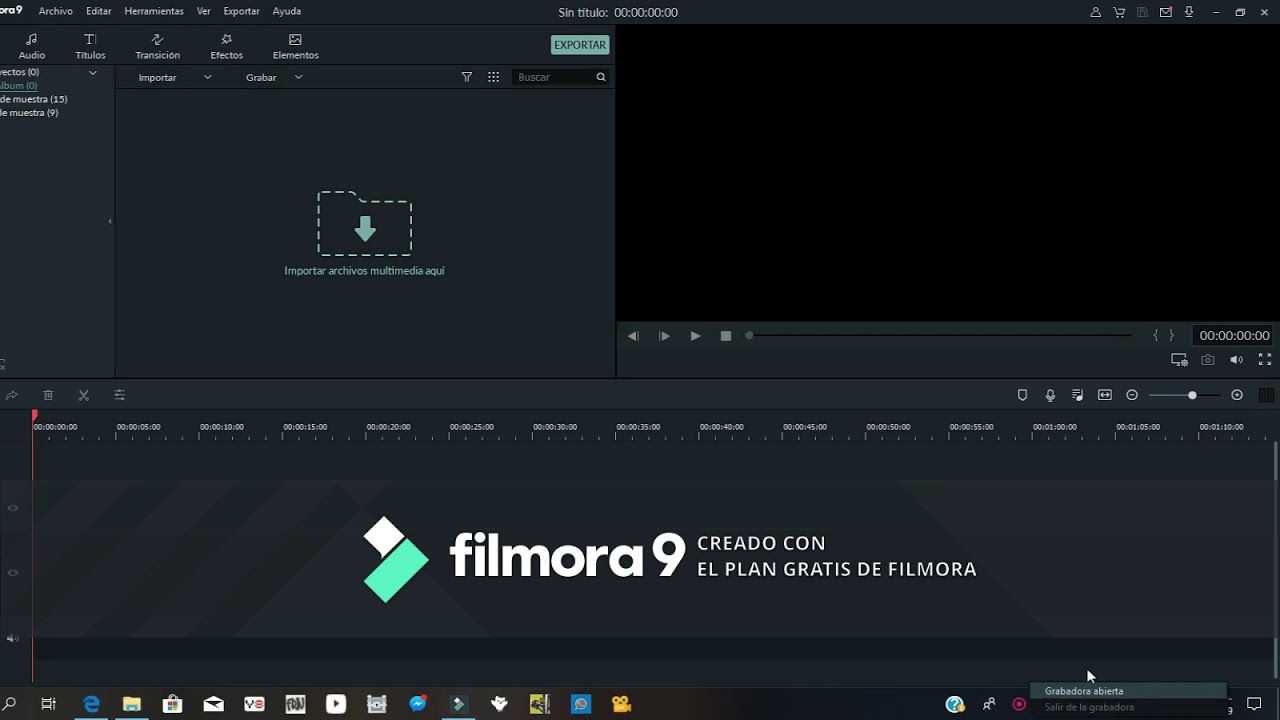Collapse the projects folder chevron
1280x720 pixels.
pos(93,72)
